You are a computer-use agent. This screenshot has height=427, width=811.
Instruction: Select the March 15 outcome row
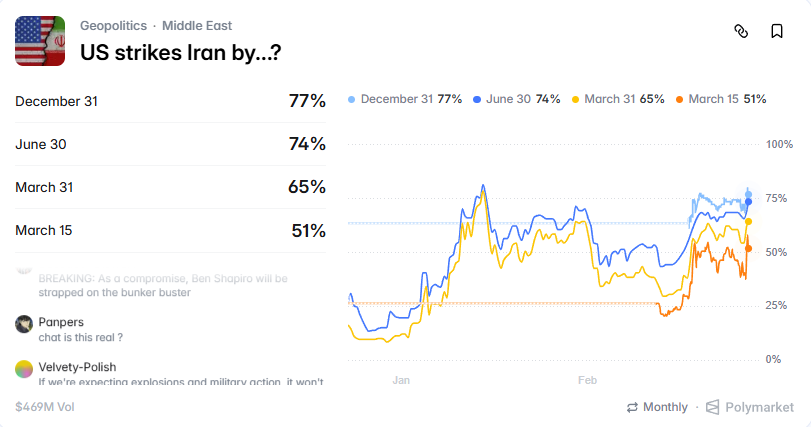(x=170, y=230)
